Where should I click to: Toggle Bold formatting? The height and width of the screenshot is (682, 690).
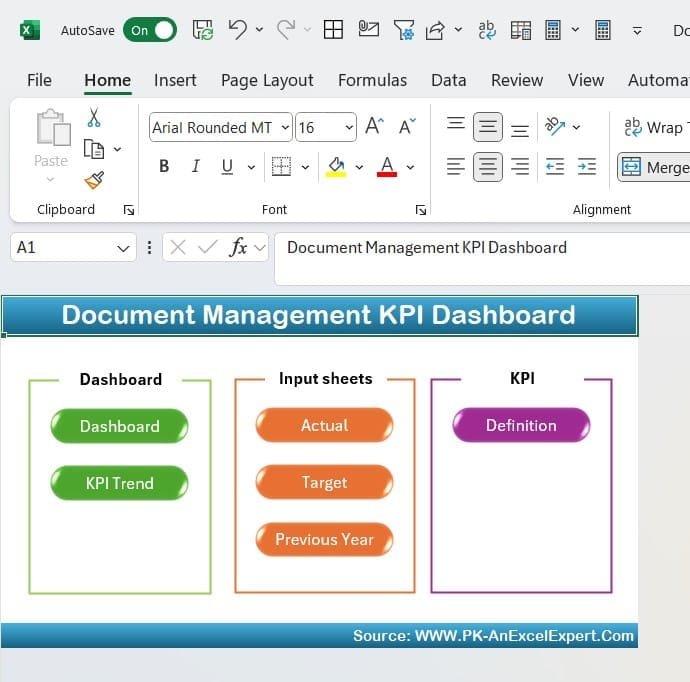[164, 166]
